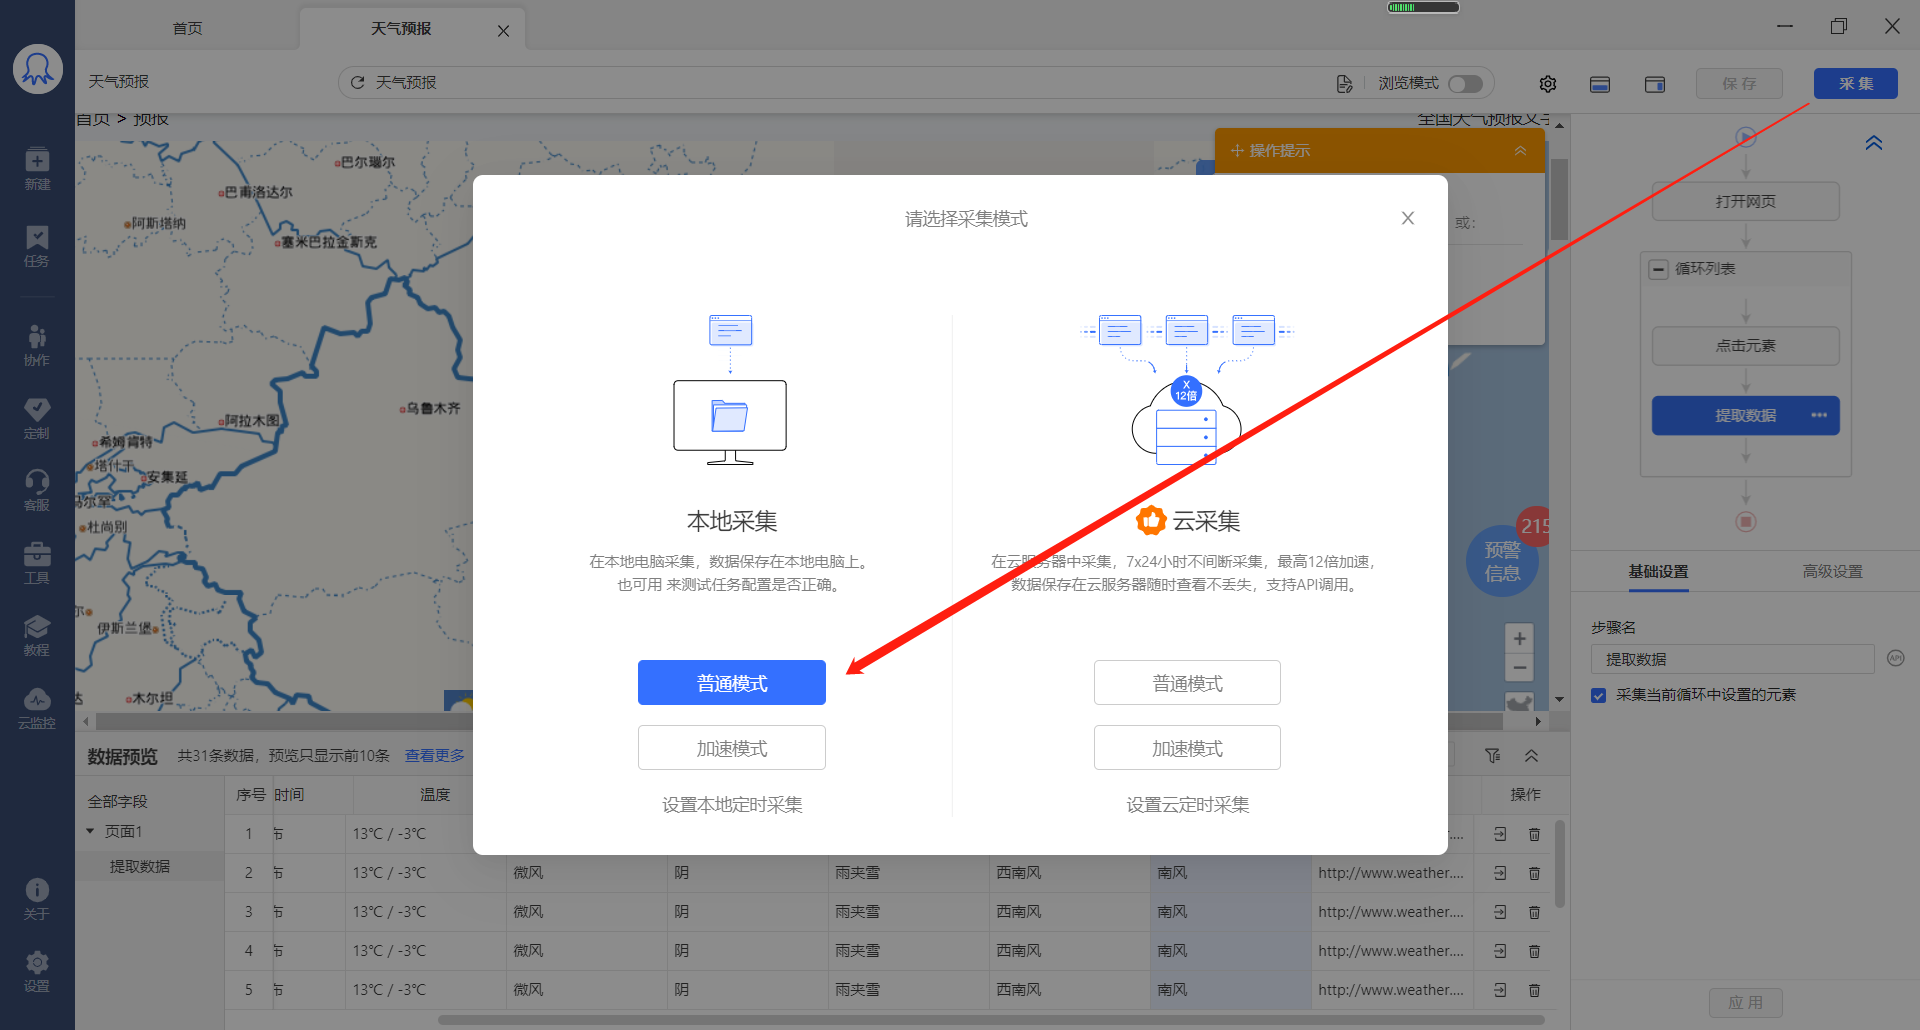Click the 步骤名 input field

pyautogui.click(x=1731, y=660)
